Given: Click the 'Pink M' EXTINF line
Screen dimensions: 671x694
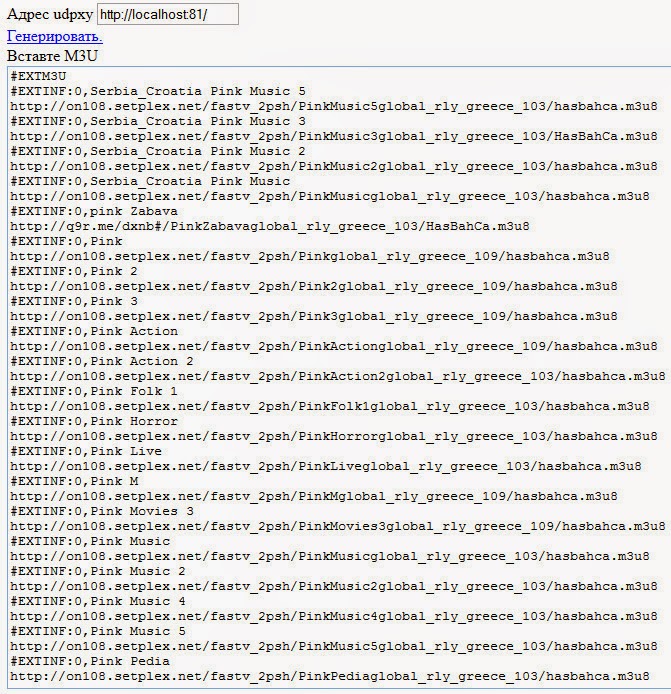Looking at the screenshot, I should (74, 481).
